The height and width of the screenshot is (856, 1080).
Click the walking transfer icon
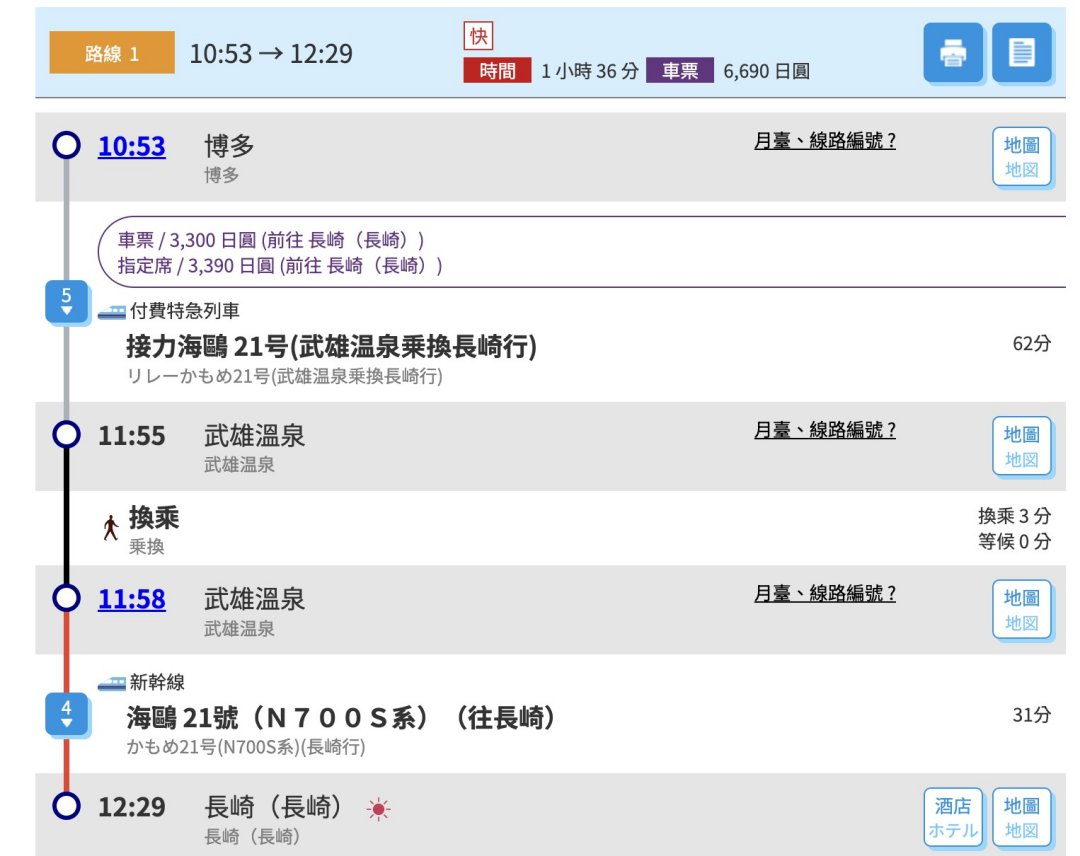pos(111,528)
